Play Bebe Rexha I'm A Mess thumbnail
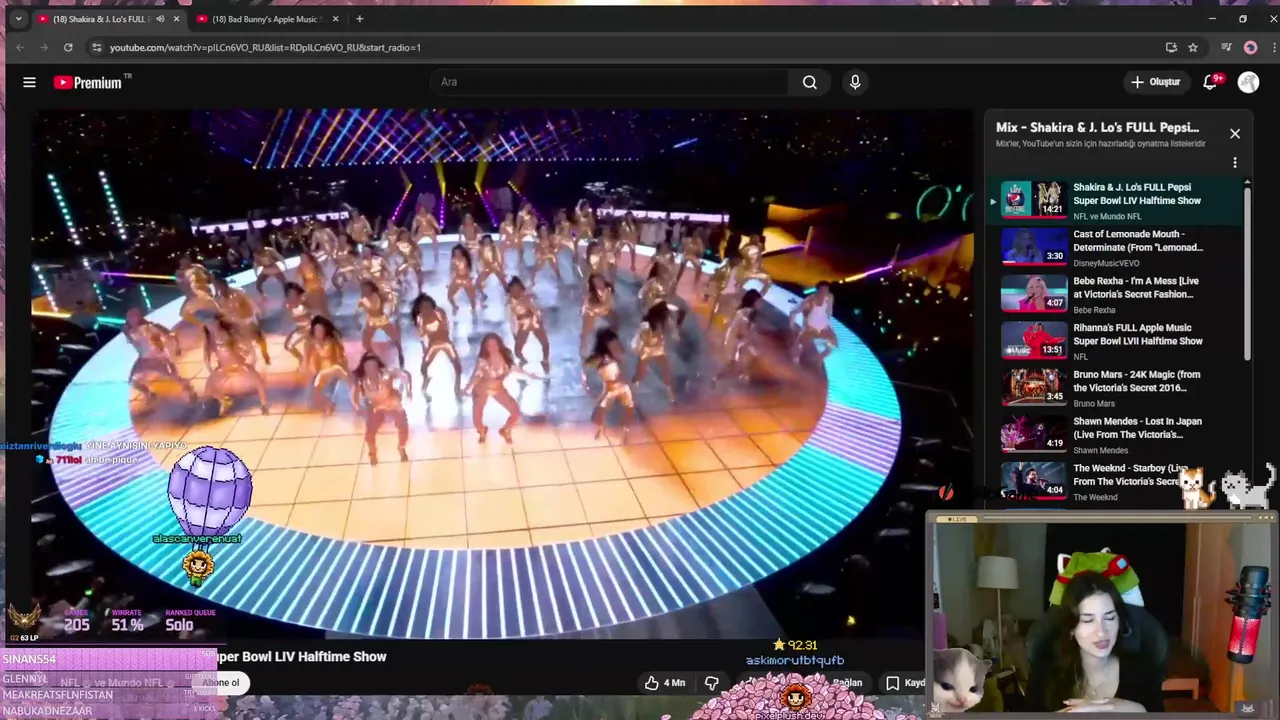 (x=1034, y=294)
